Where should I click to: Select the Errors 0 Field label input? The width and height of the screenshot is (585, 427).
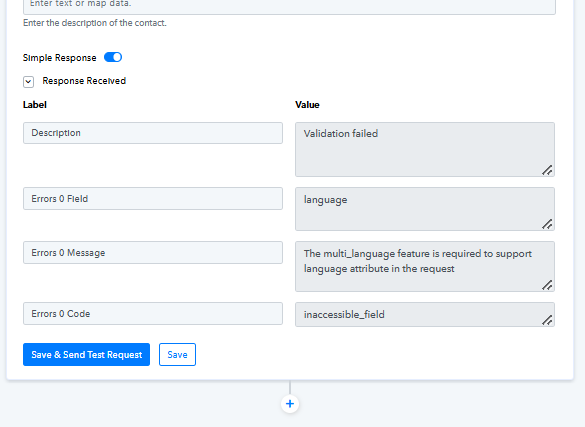pyautogui.click(x=153, y=199)
